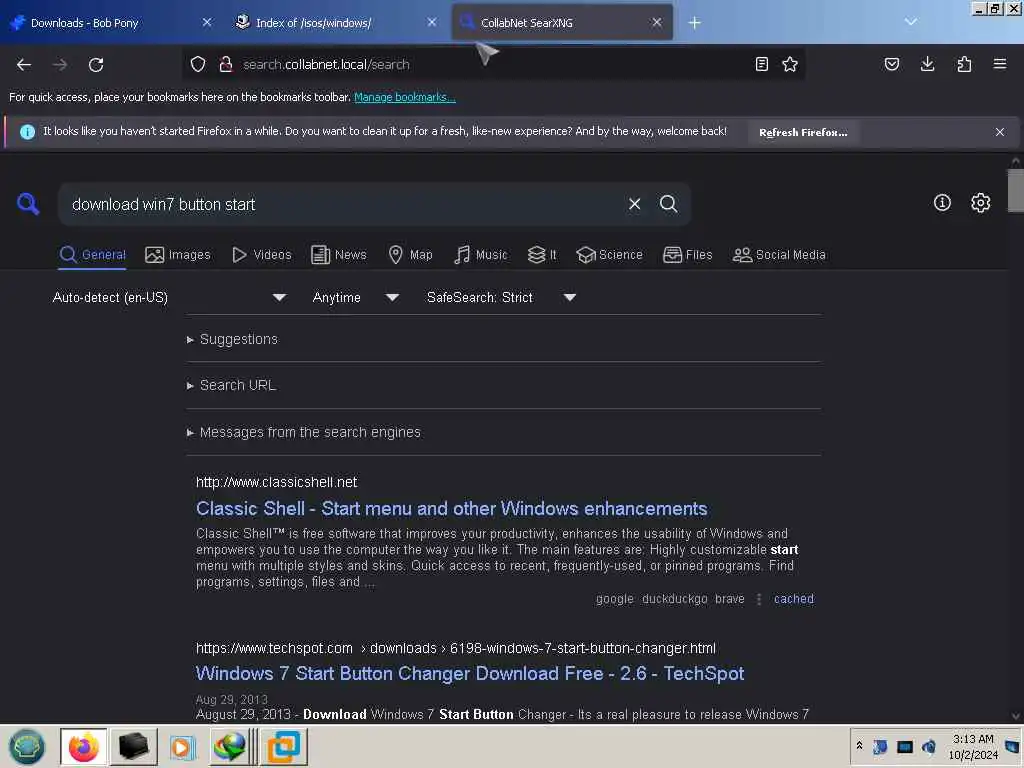Viewport: 1024px width, 768px height.
Task: Open cached link for Classic Shell result
Action: click(x=793, y=599)
